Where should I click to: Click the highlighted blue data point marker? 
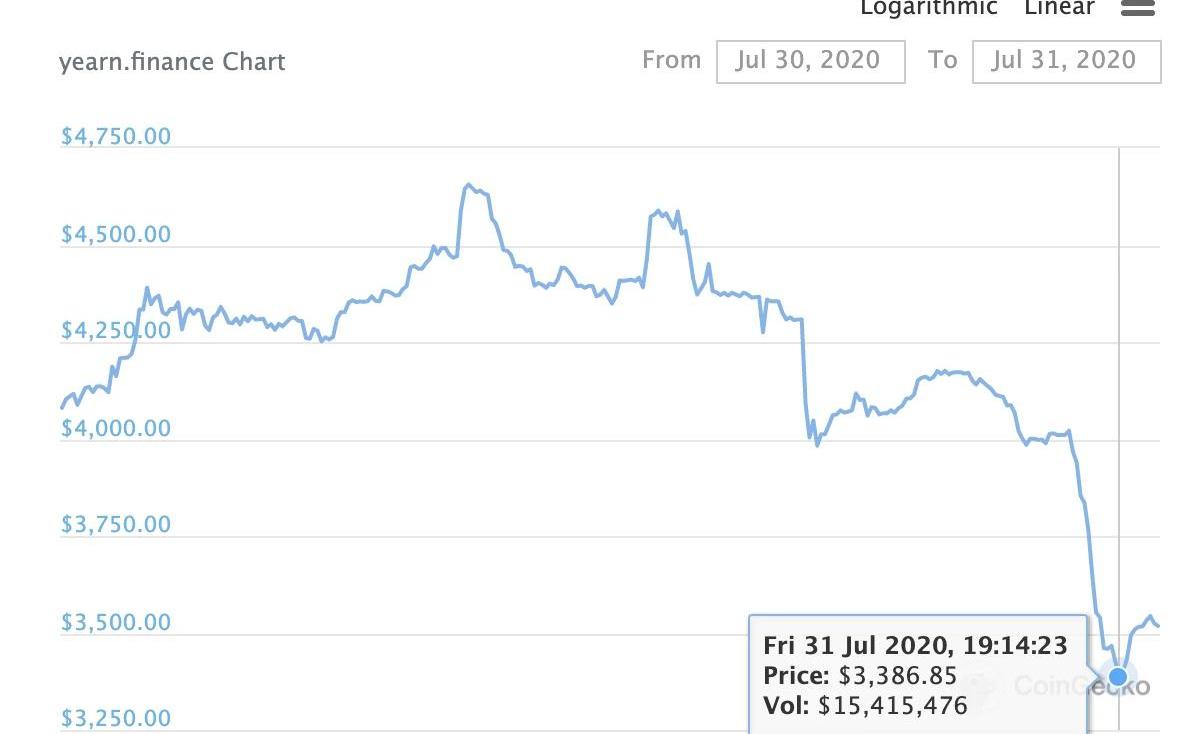[1118, 677]
